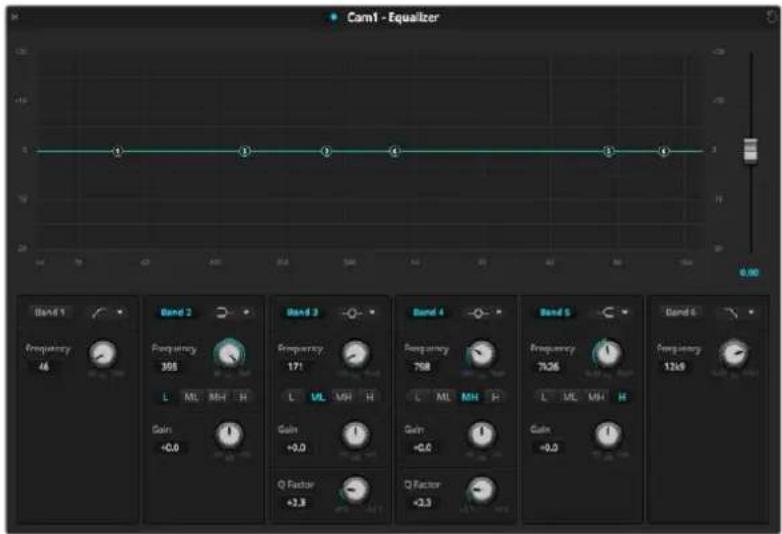Click Band 2 low-shelf filter shape icon
Viewport: 782px width, 534px height.
point(223,313)
